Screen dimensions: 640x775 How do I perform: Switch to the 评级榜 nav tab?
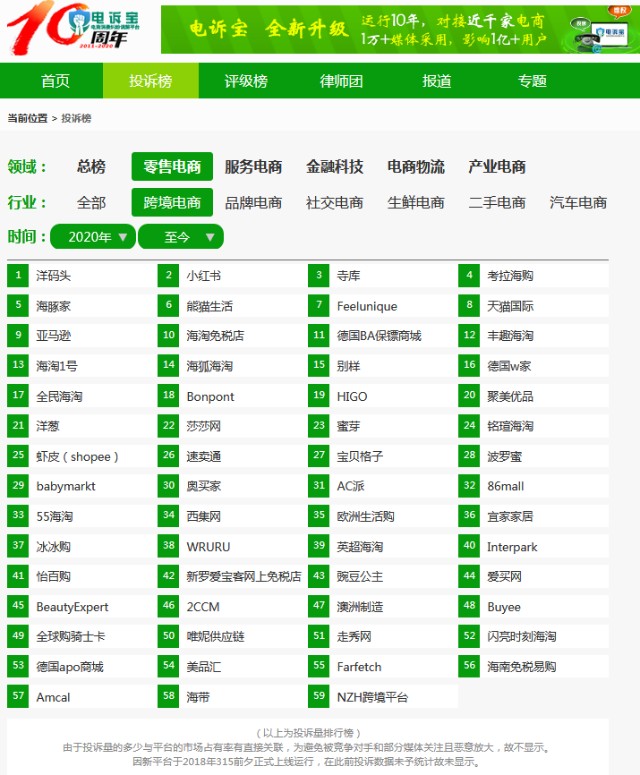[246, 81]
